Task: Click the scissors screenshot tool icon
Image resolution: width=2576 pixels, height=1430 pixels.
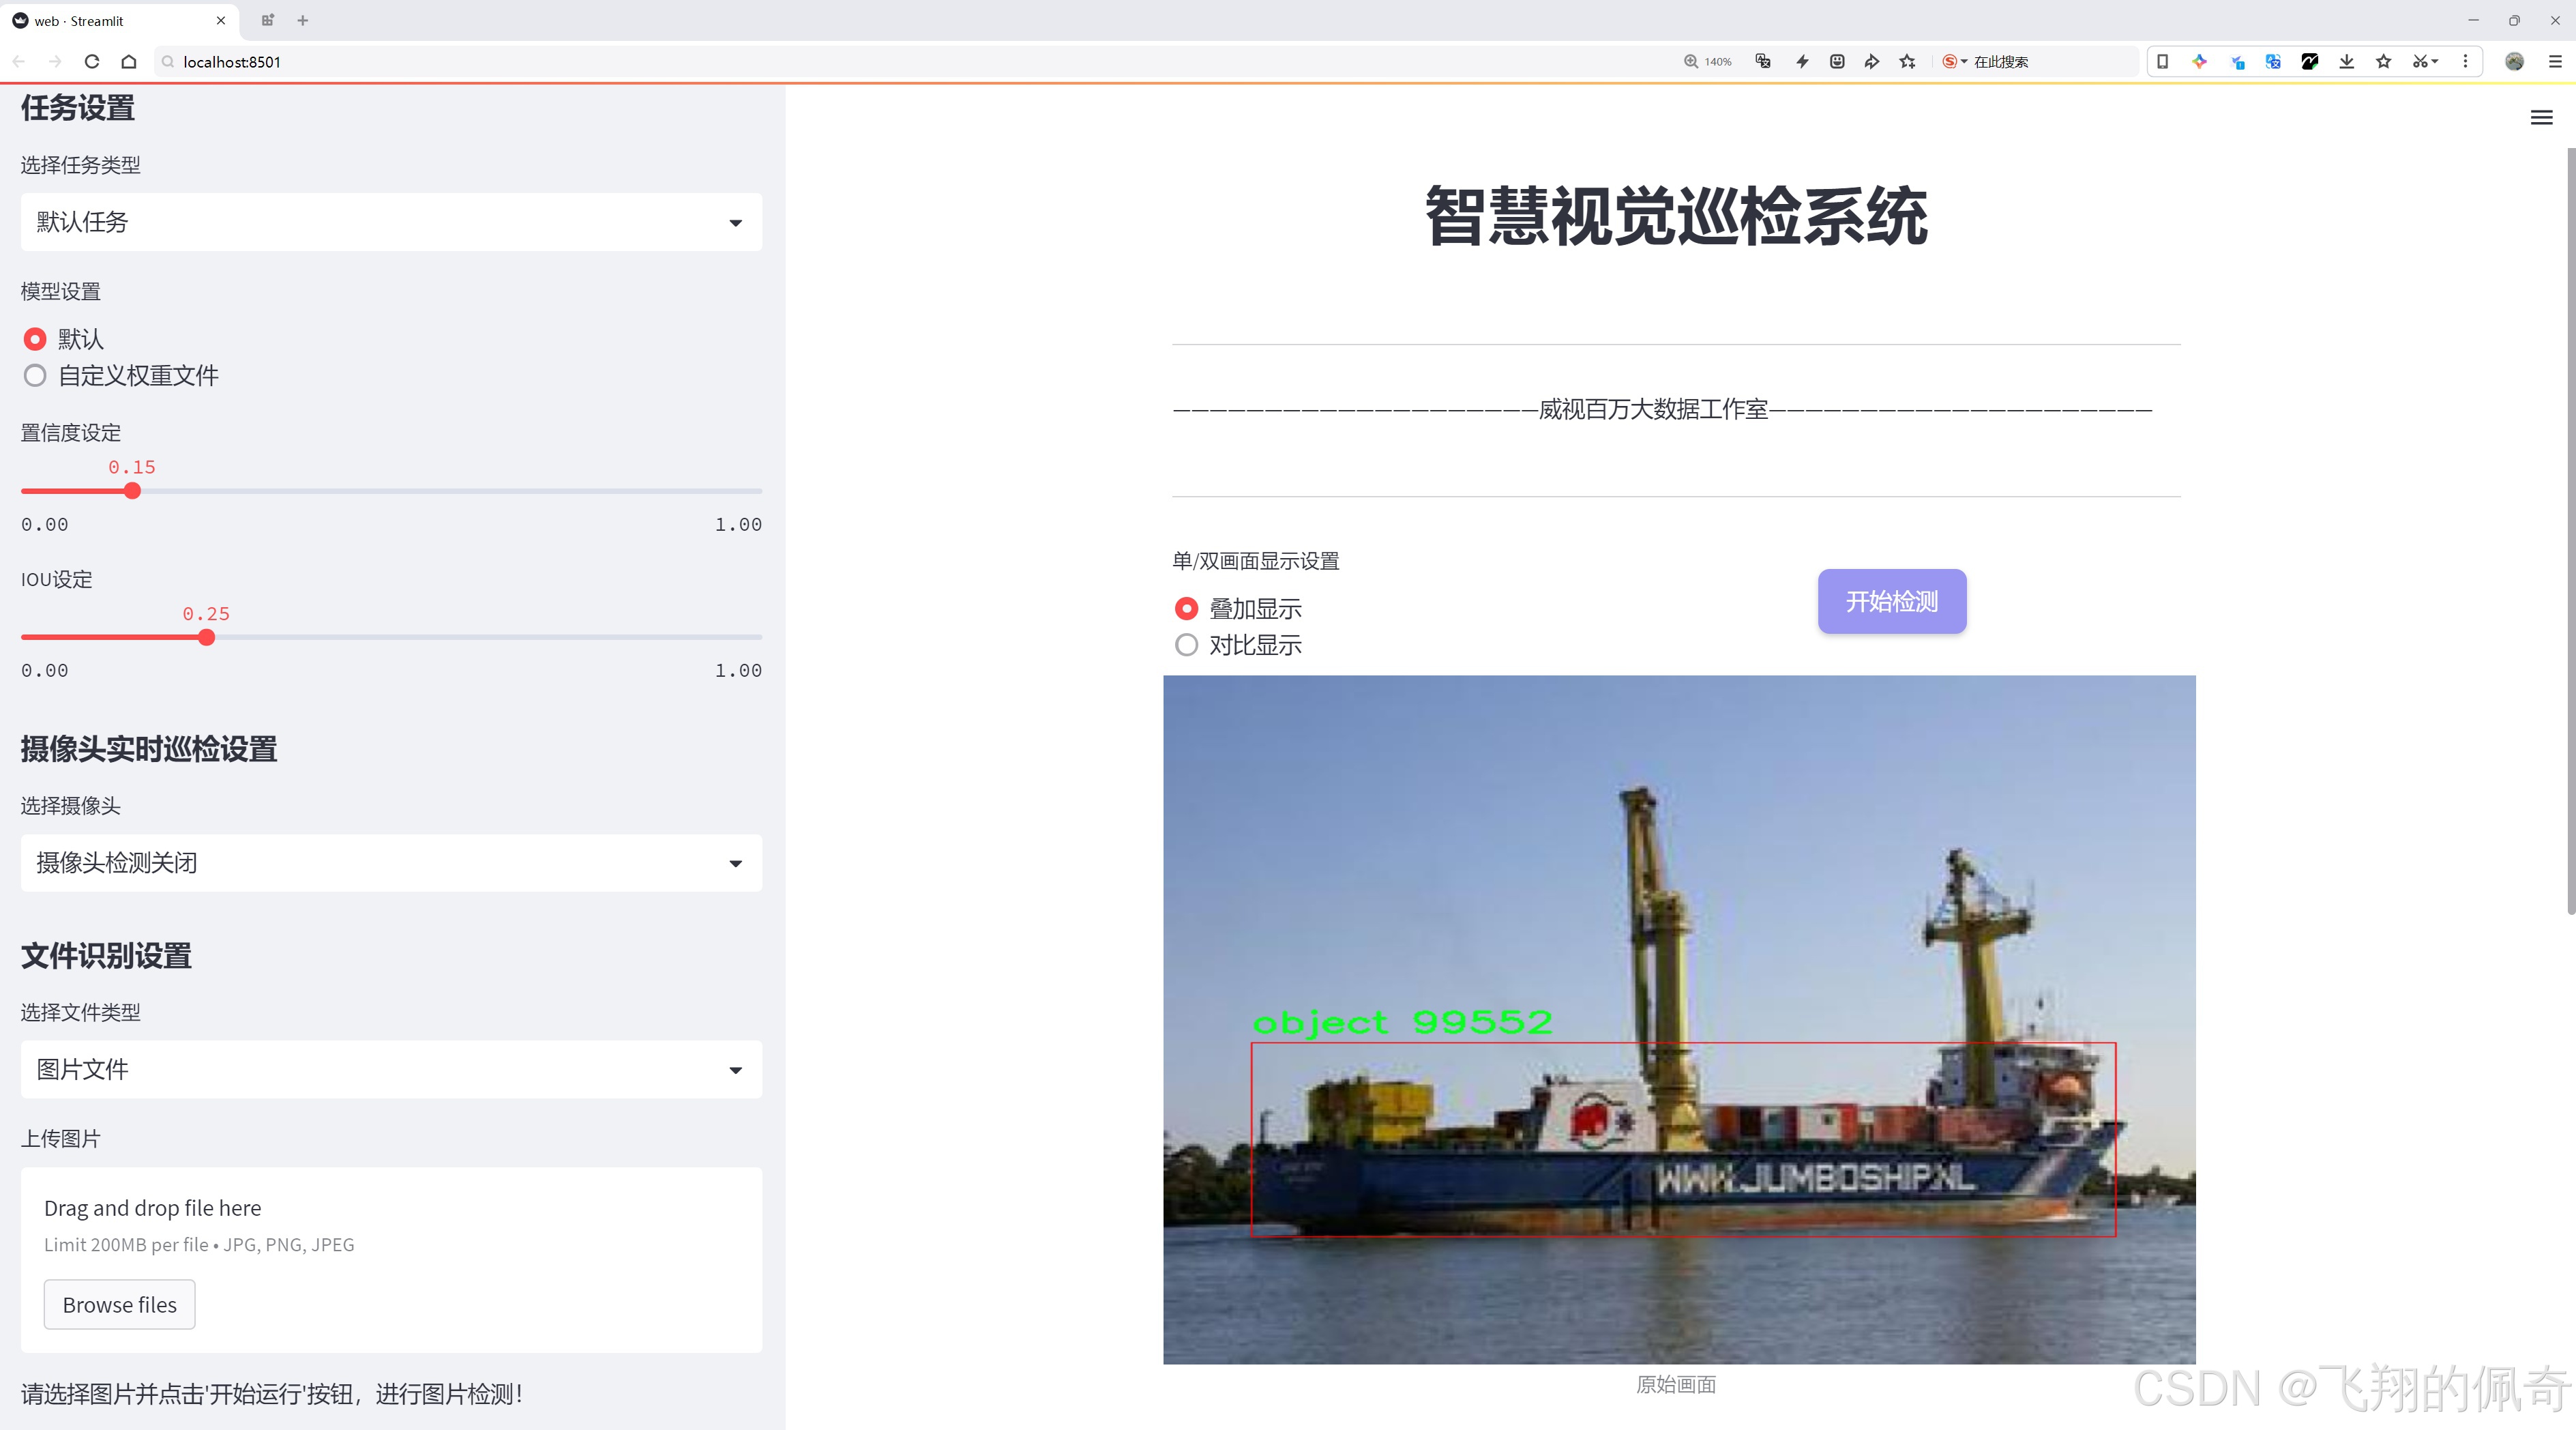Action: [x=2420, y=61]
